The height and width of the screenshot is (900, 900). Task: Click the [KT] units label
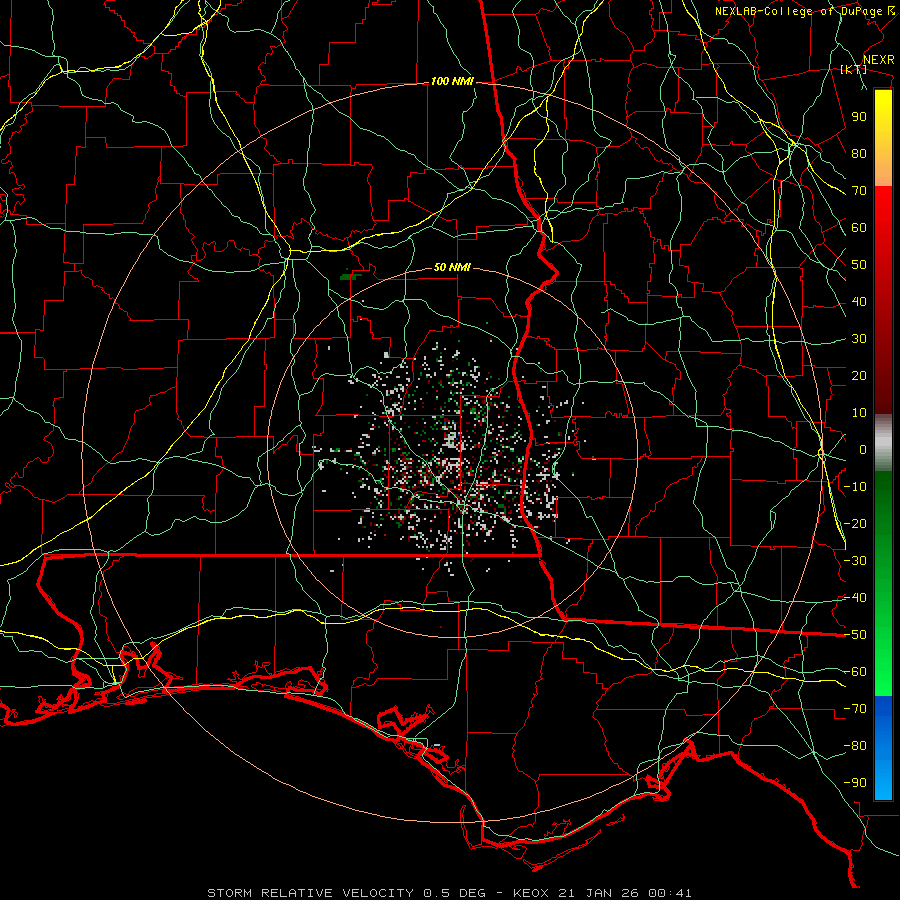point(853,69)
